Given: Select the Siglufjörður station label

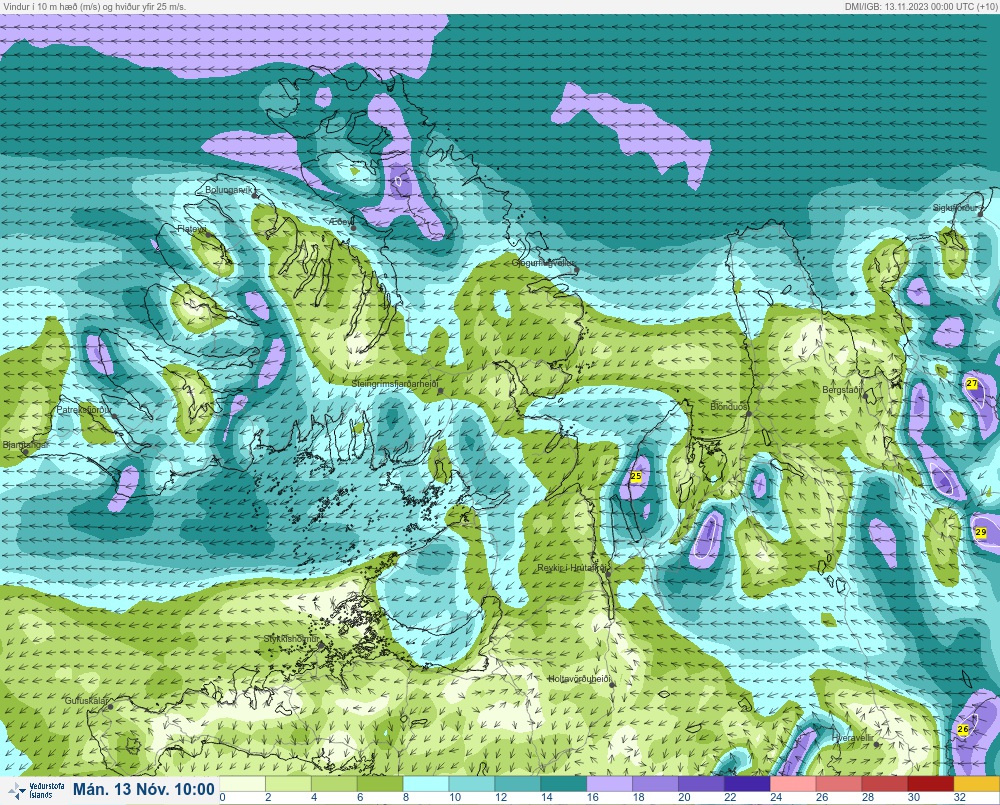Looking at the screenshot, I should point(955,208).
